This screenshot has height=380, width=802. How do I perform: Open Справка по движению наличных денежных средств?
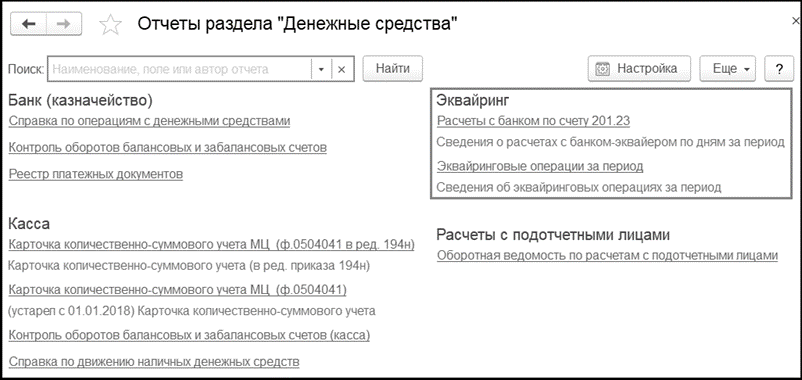point(154,362)
